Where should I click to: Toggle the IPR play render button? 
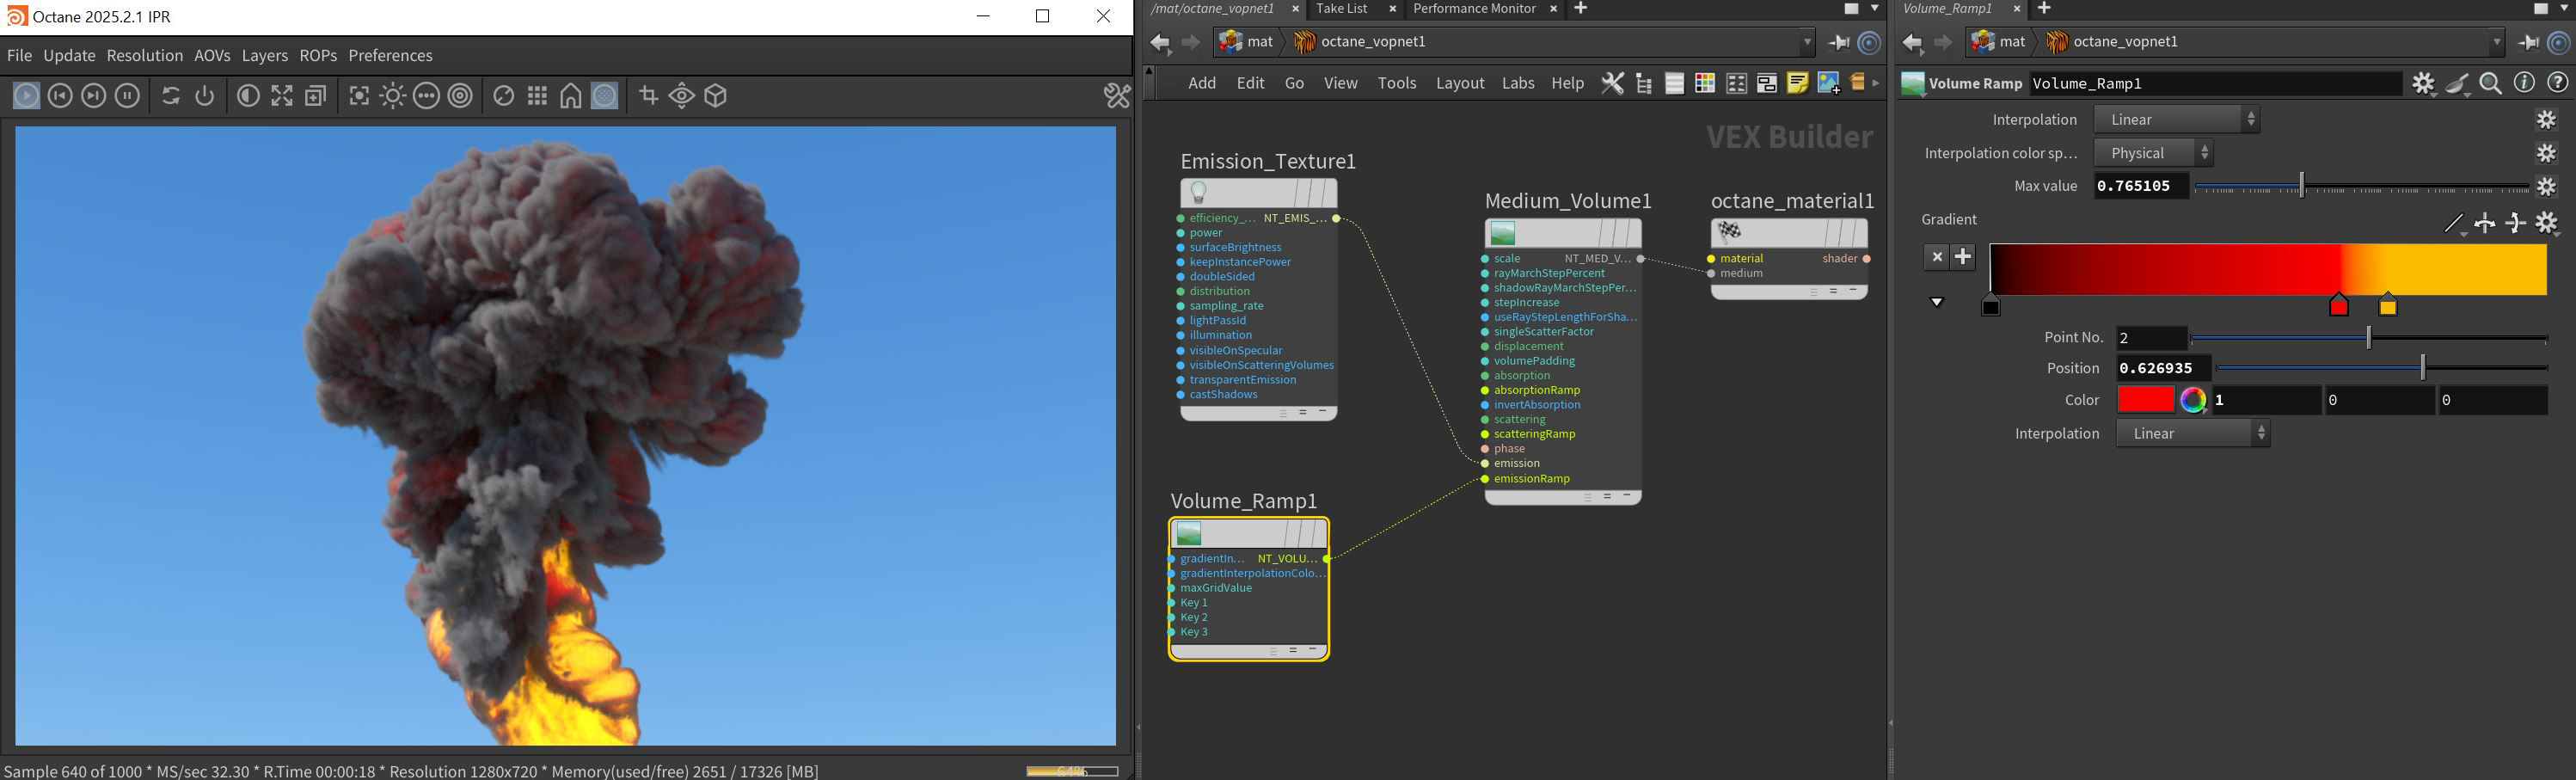click(26, 96)
